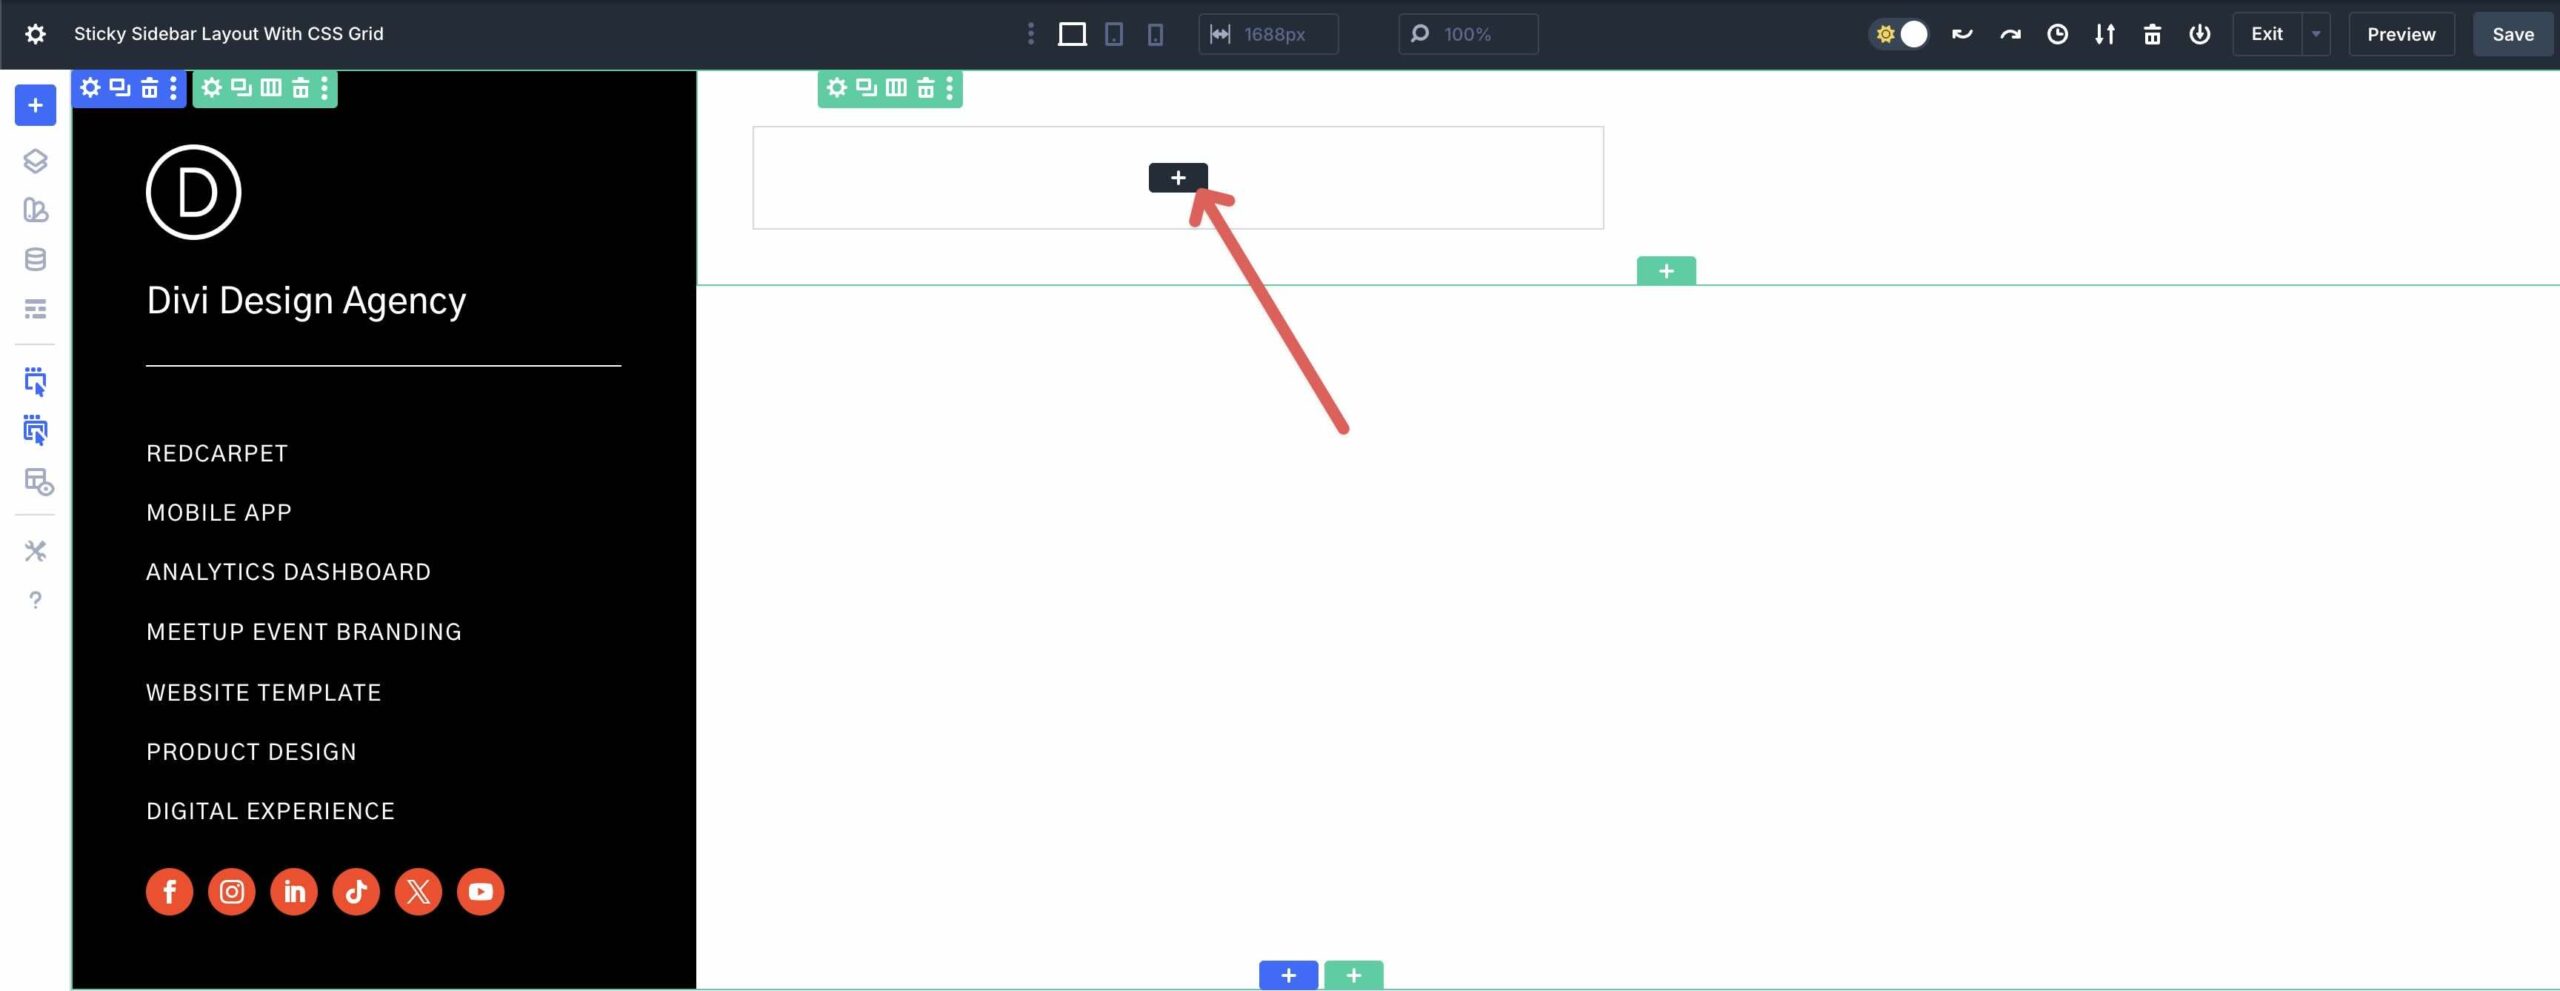Redo the last change

(x=2008, y=34)
